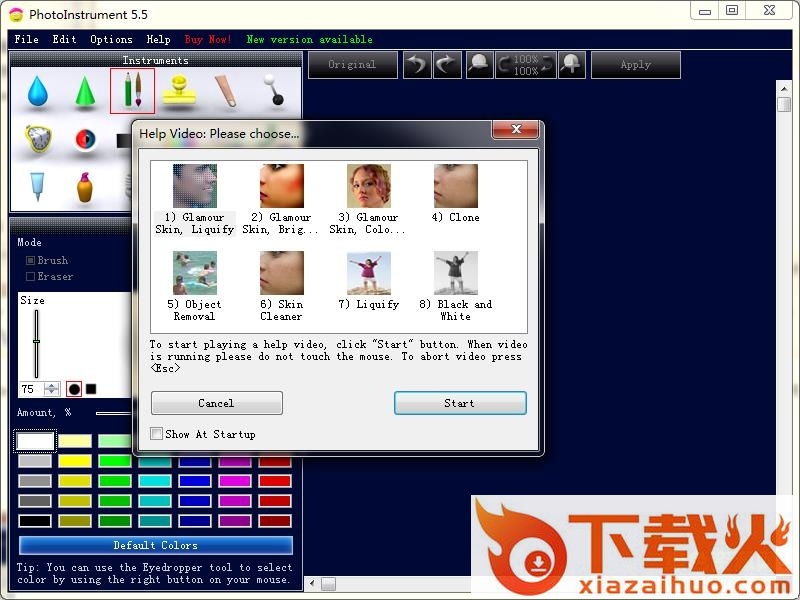Pick the bright blue swatch in third row

point(195,481)
